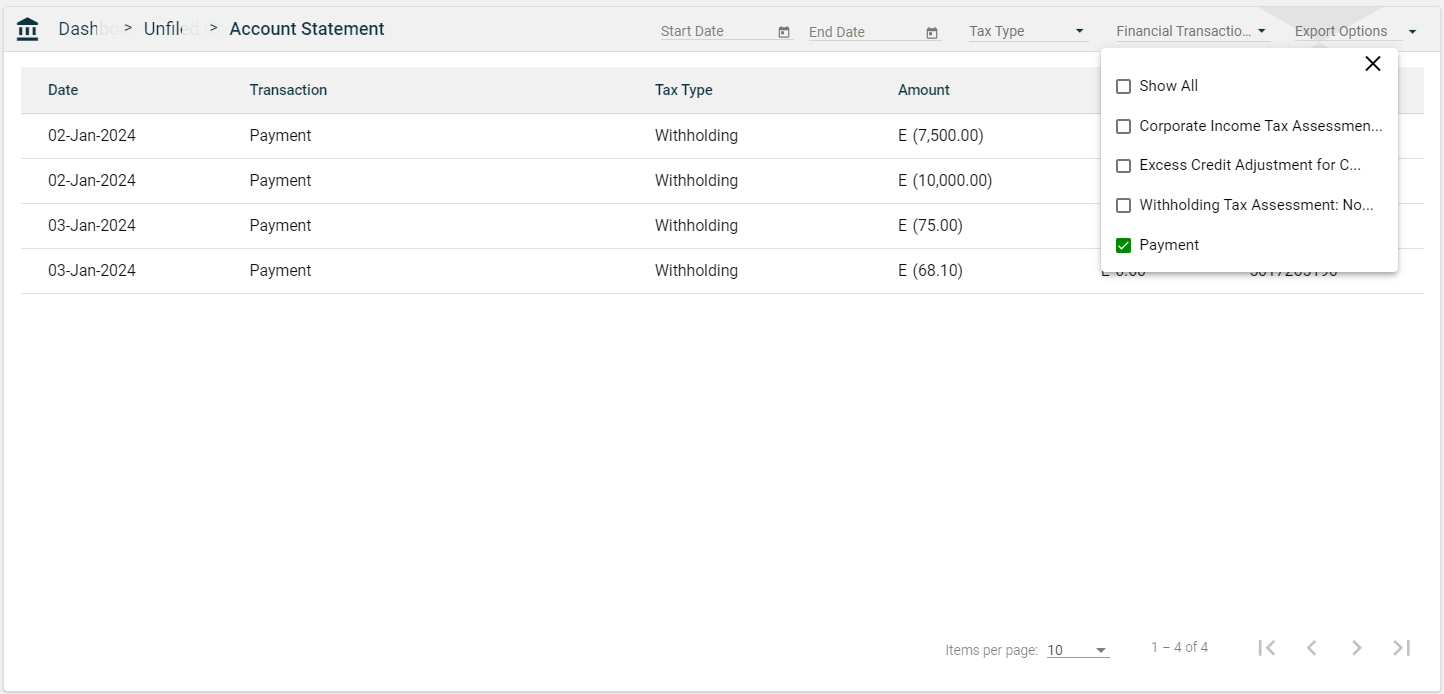Go to the first page of results
Image resolution: width=1444 pixels, height=694 pixels.
(x=1267, y=648)
